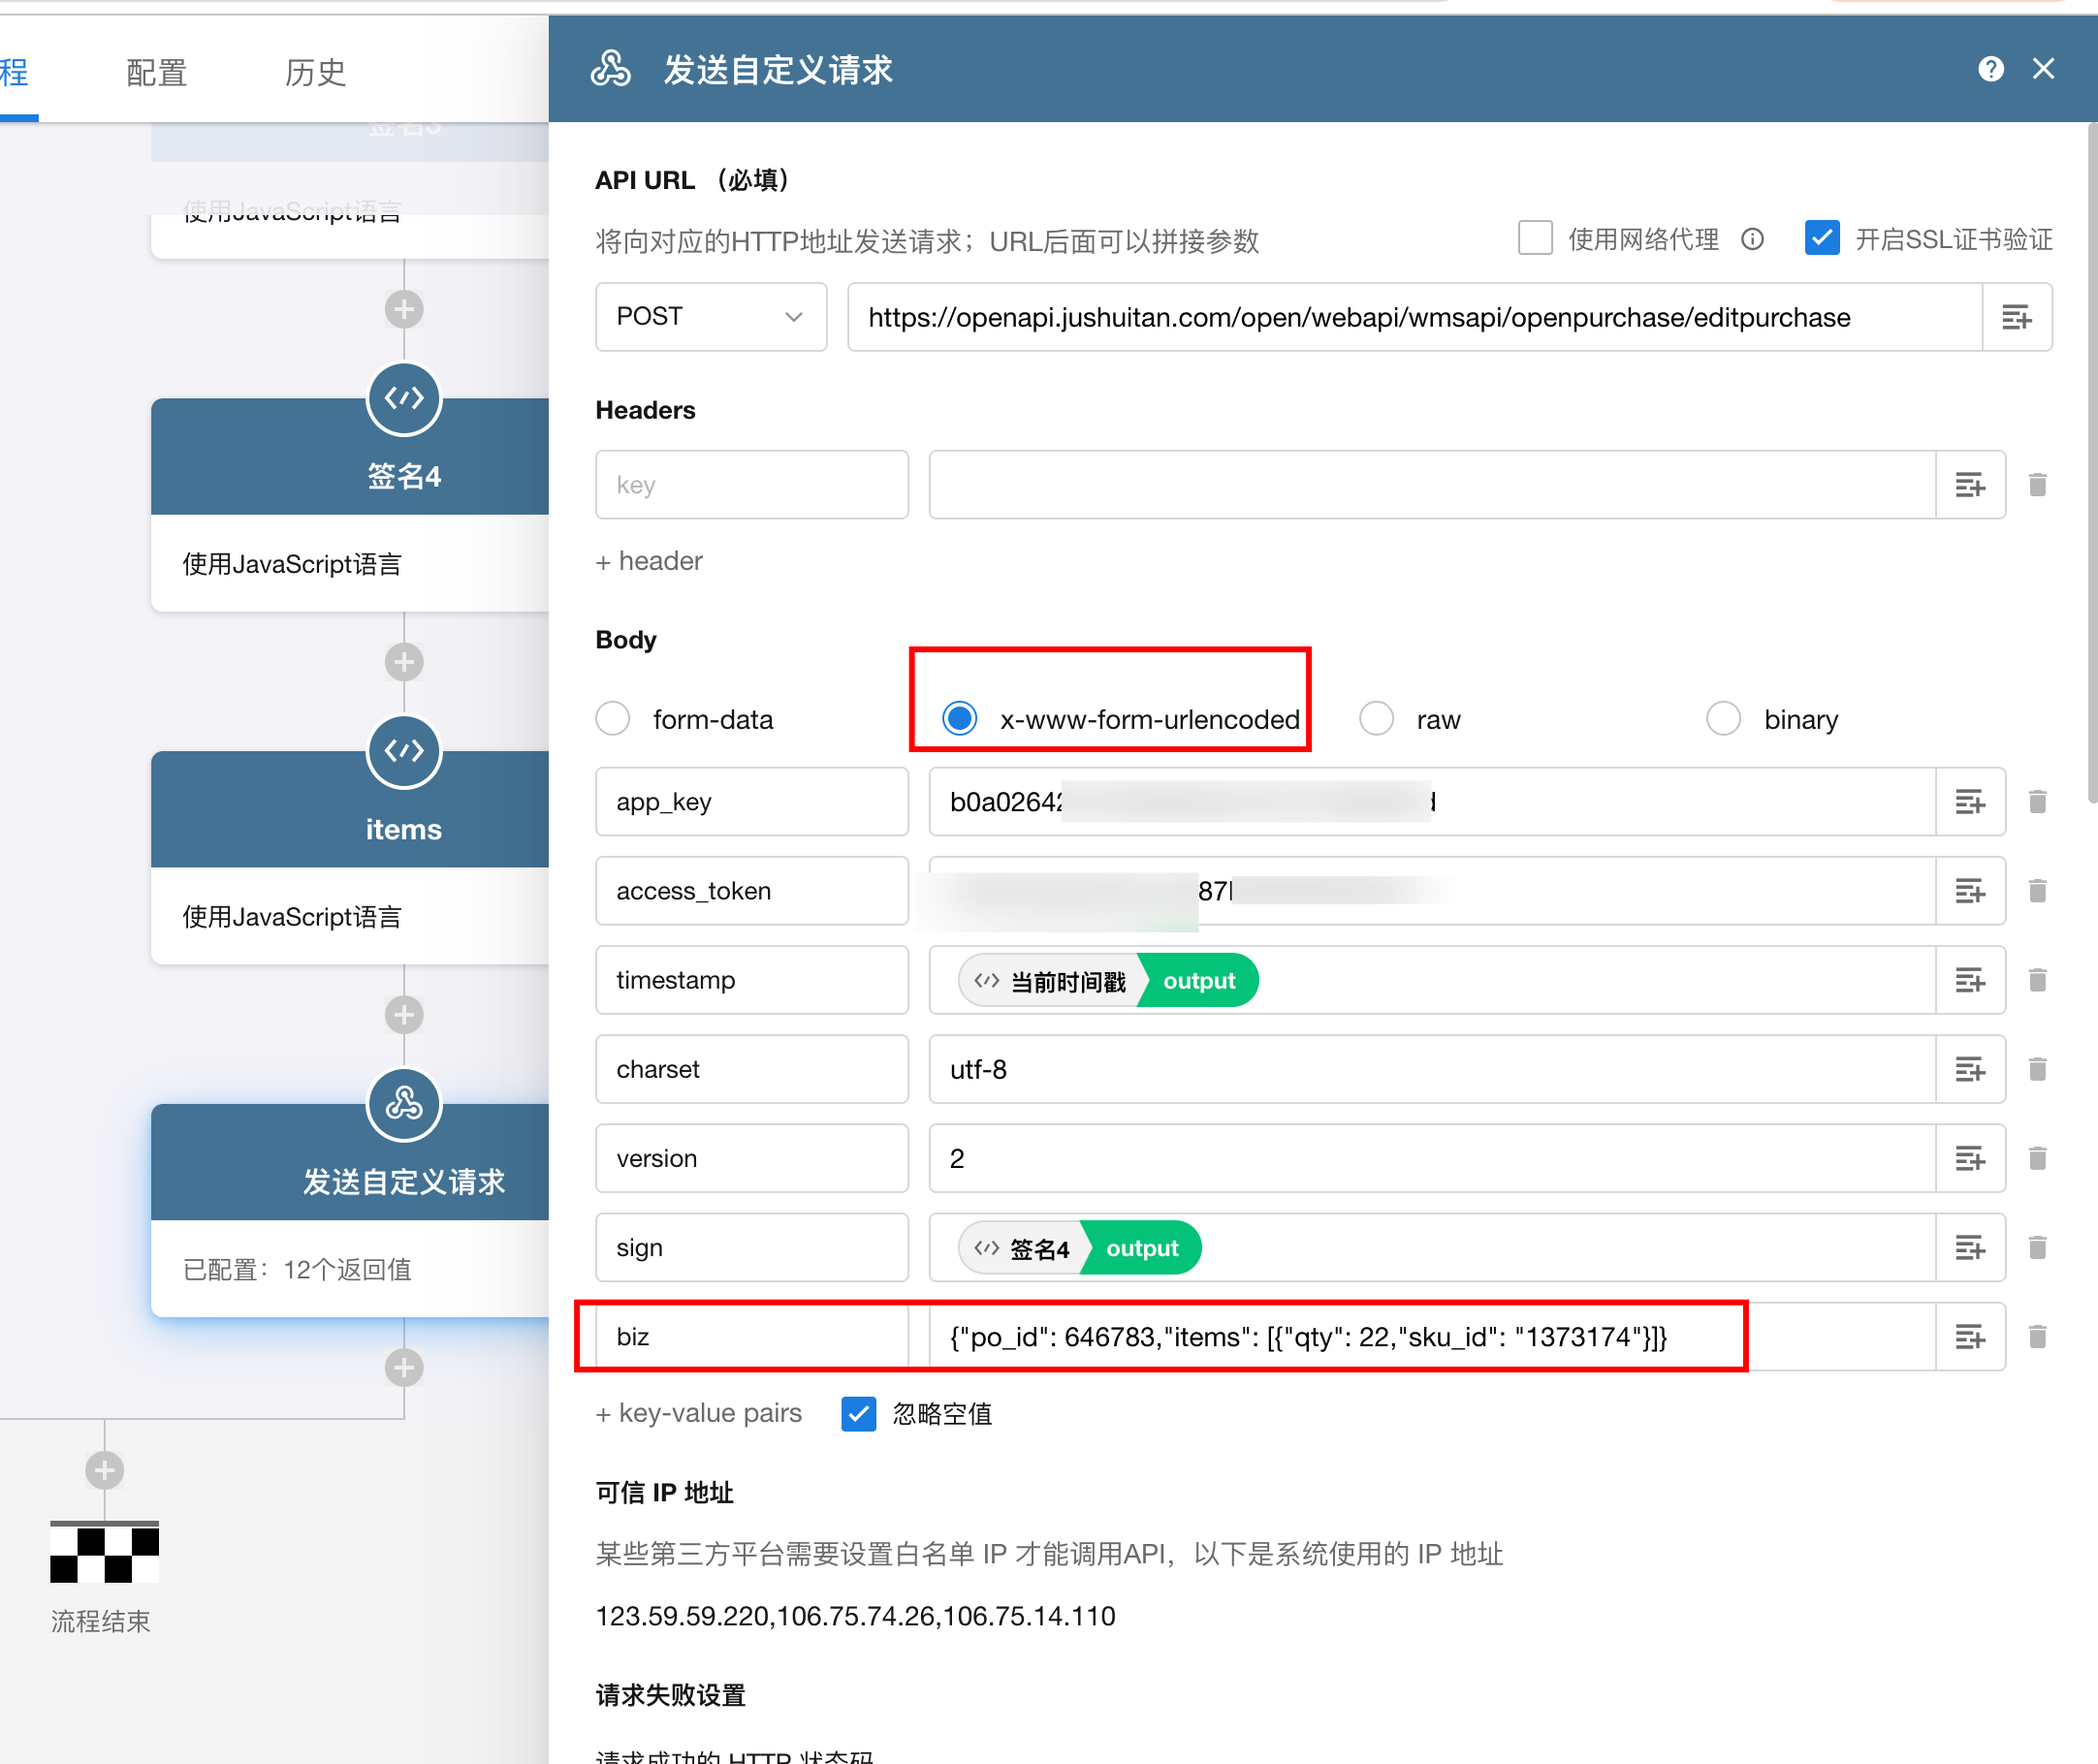Click insert-field icon in biz row
The image size is (2098, 1764).
click(1969, 1337)
